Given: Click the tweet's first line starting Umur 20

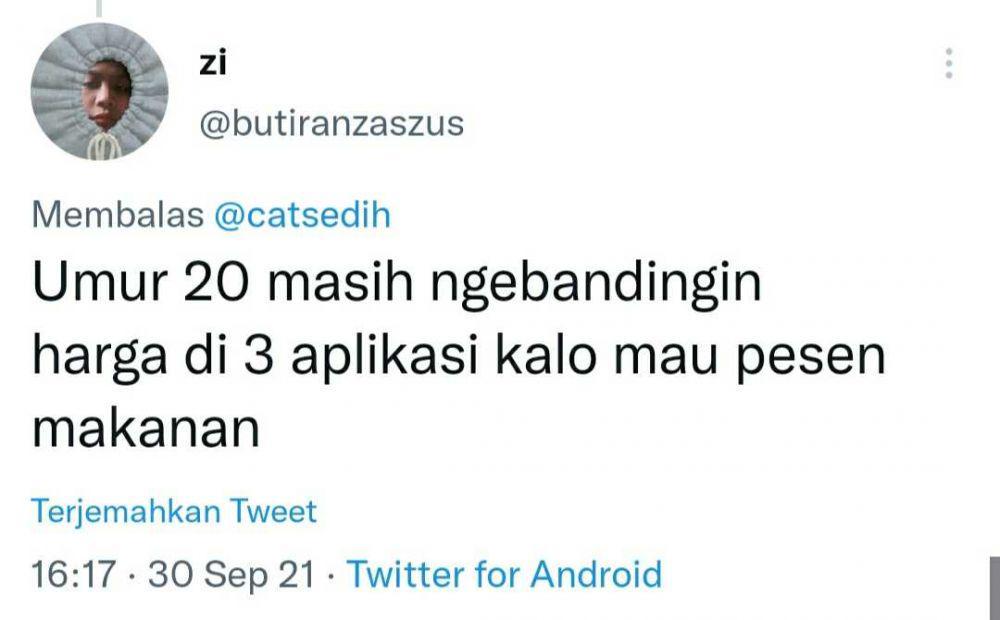Looking at the screenshot, I should [397, 283].
